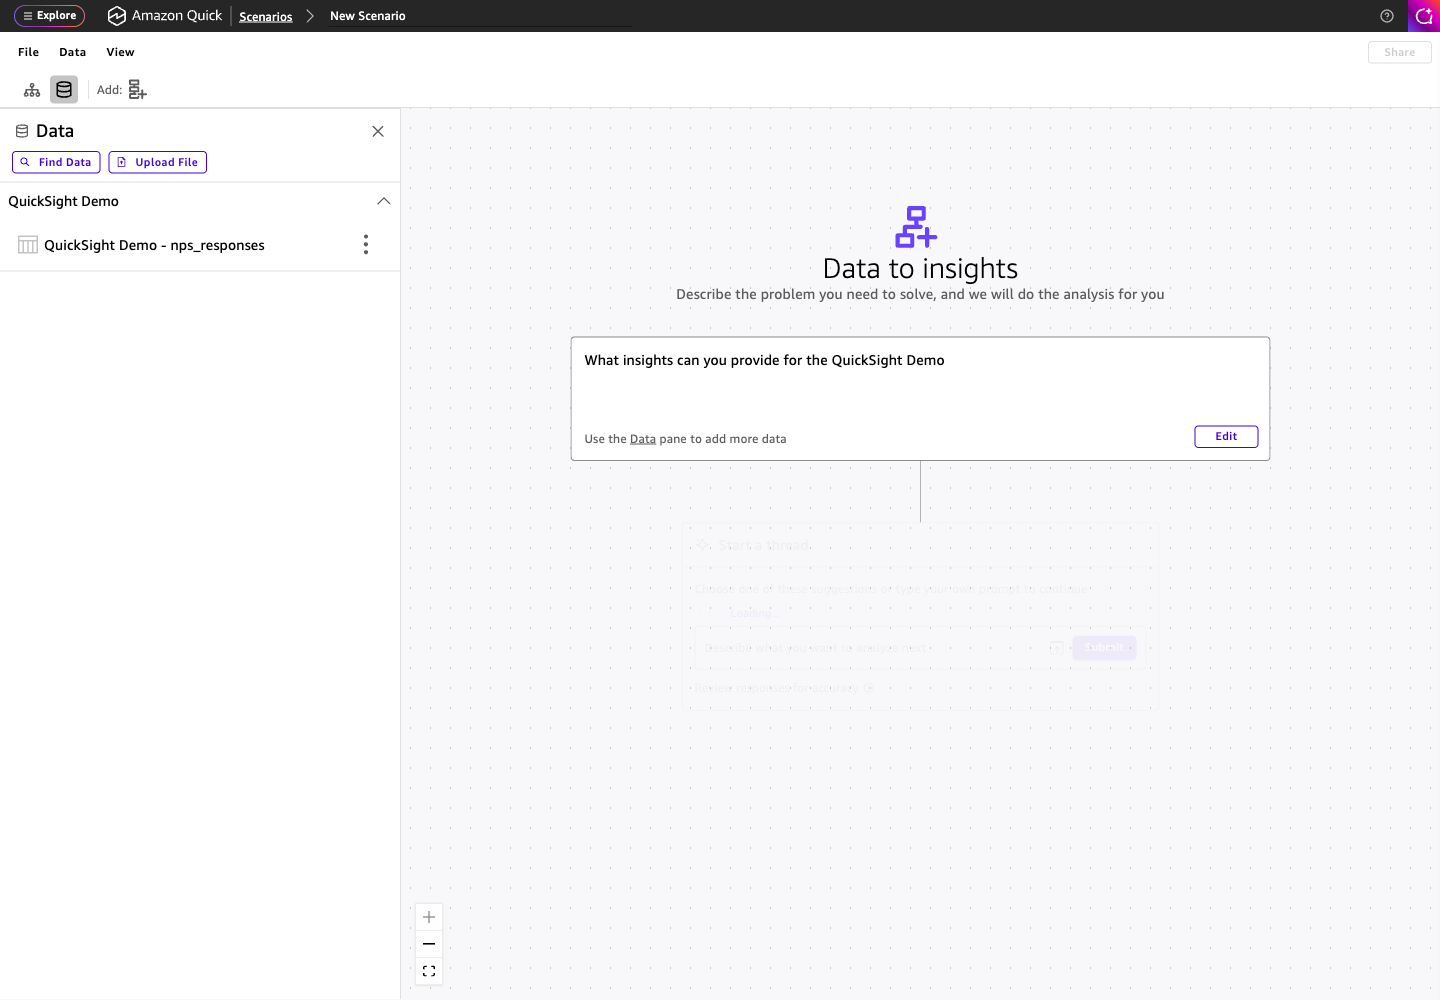Zoom out the canvas with minus
The width and height of the screenshot is (1440, 1000).
[x=429, y=944]
